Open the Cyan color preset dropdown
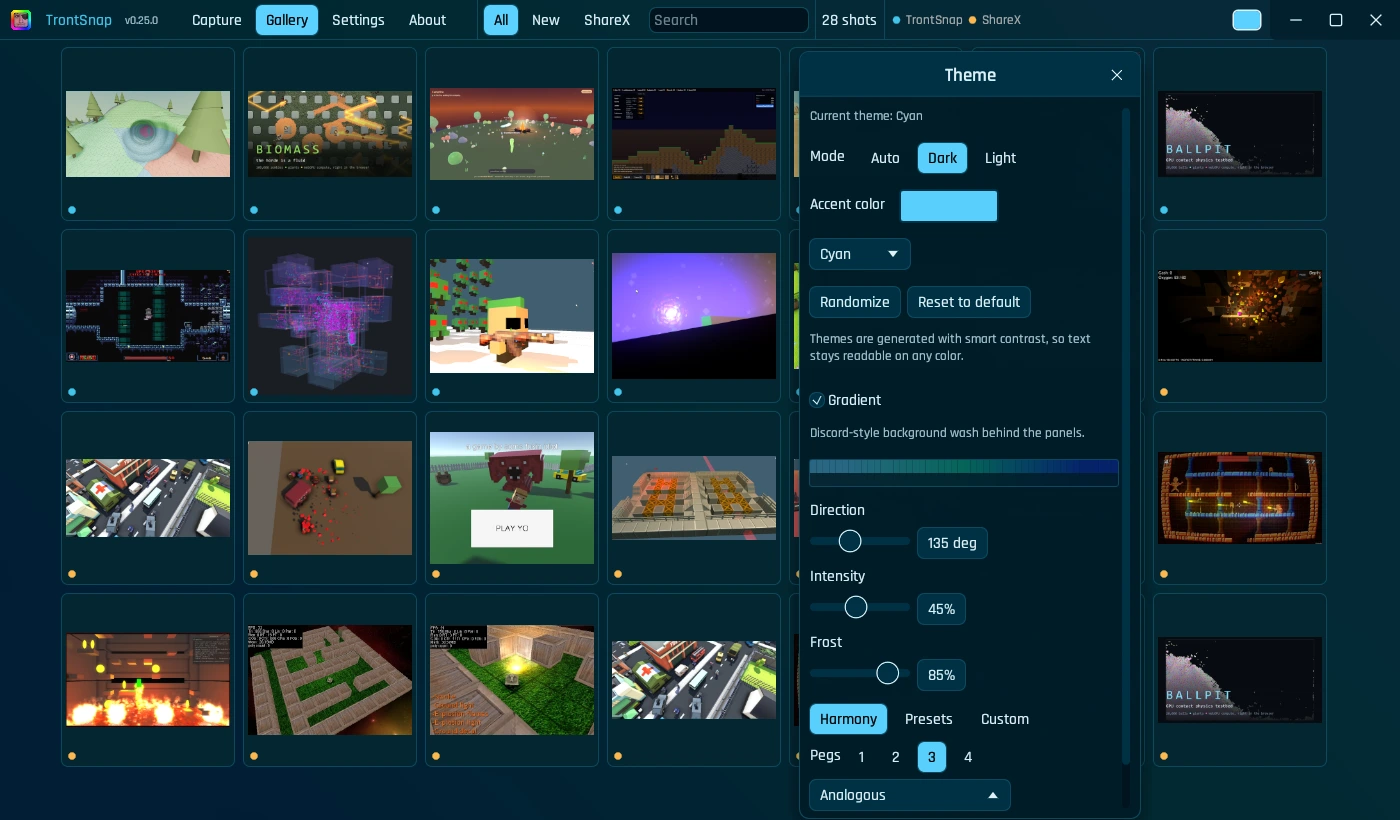The image size is (1400, 820). pos(860,254)
